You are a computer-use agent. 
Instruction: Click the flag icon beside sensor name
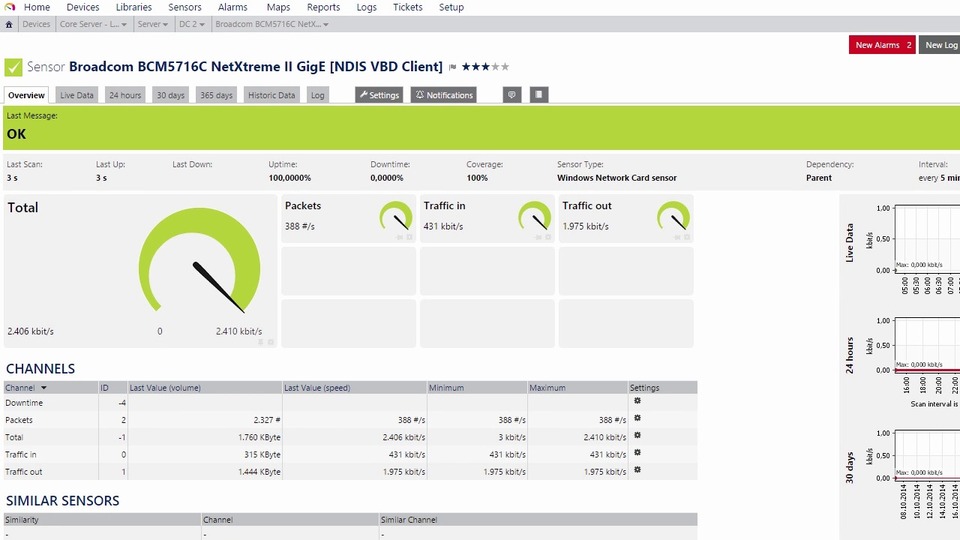[452, 67]
